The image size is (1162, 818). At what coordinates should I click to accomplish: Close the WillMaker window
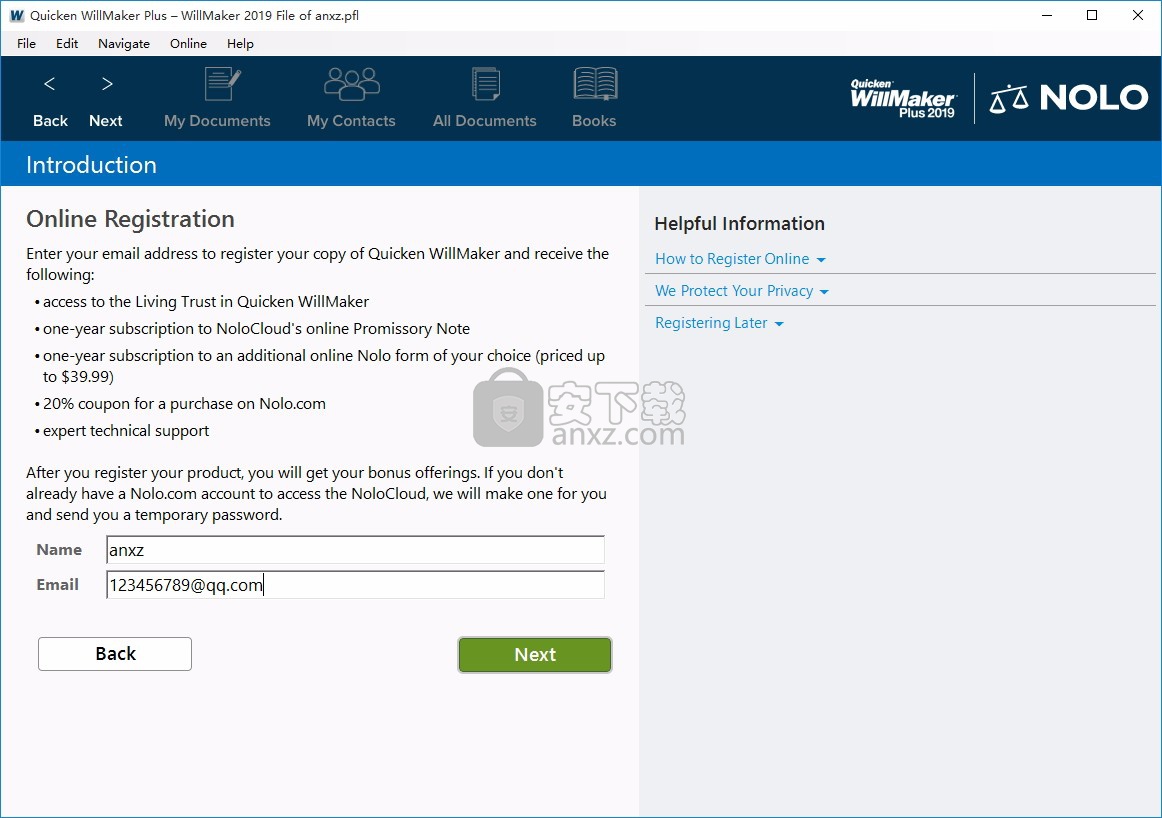coord(1138,16)
